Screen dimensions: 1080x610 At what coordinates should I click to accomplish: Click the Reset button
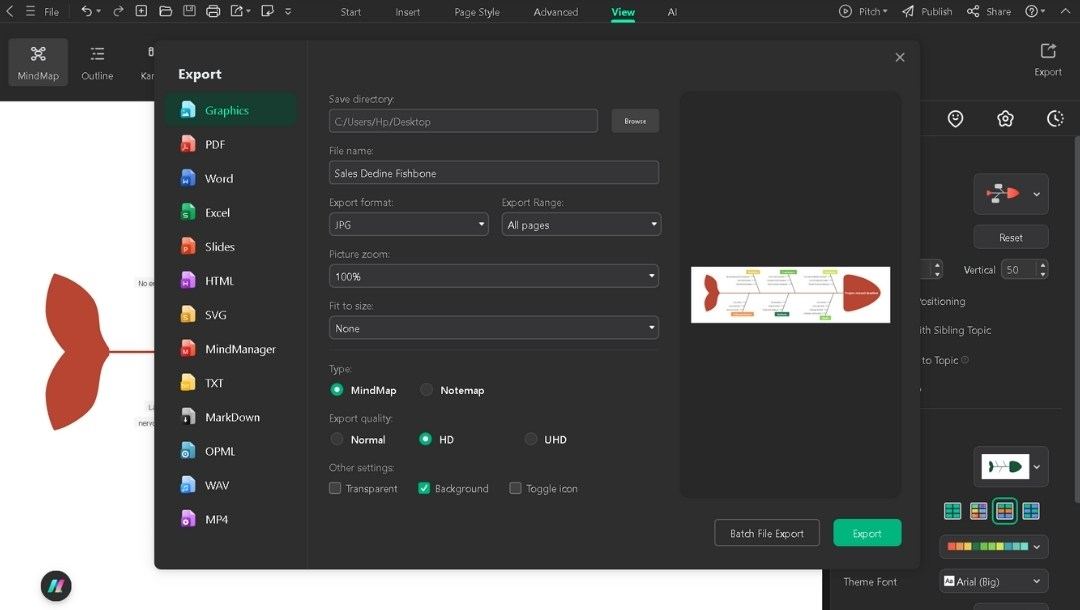[x=1010, y=237]
